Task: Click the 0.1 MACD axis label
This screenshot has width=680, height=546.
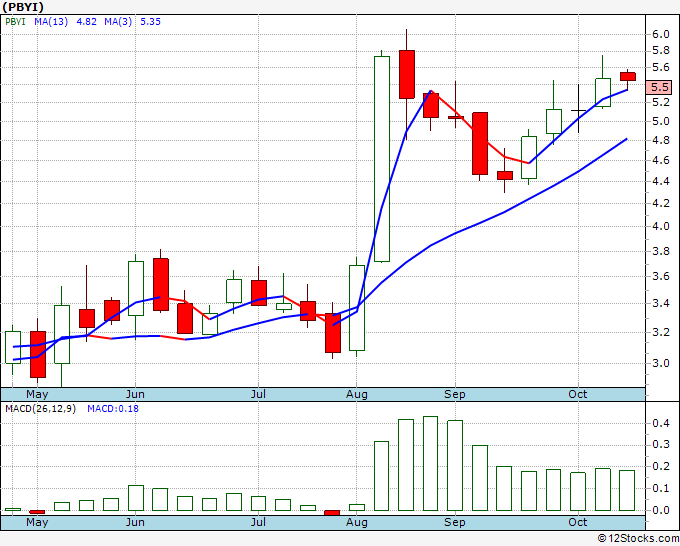Action: click(660, 488)
